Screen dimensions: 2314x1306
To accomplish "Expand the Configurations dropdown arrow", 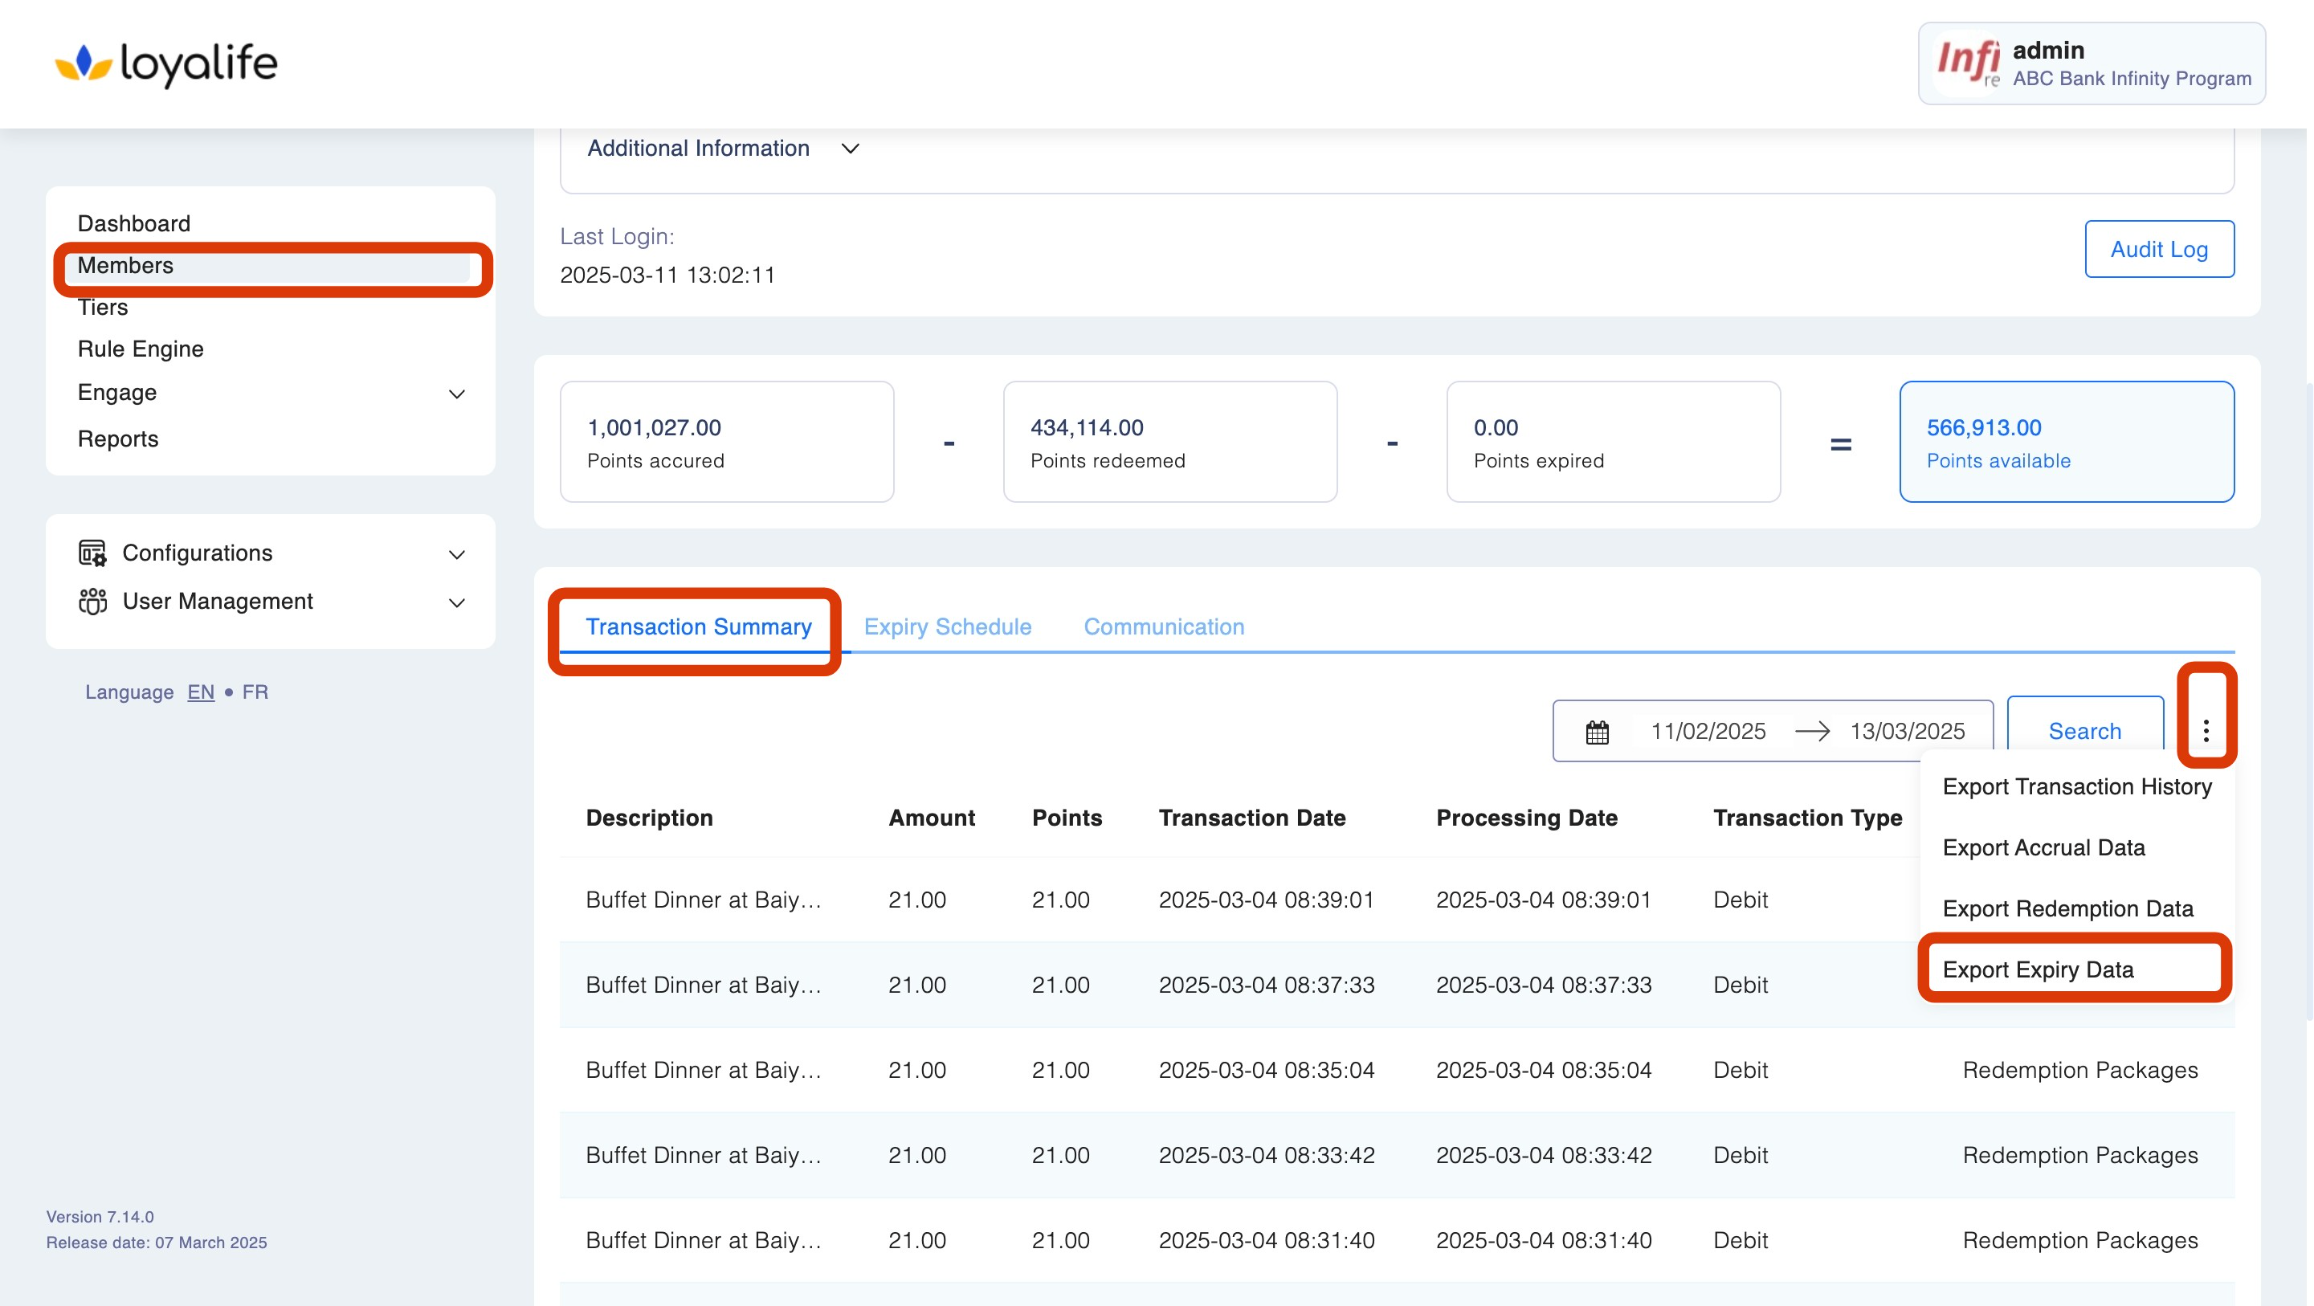I will click(457, 554).
